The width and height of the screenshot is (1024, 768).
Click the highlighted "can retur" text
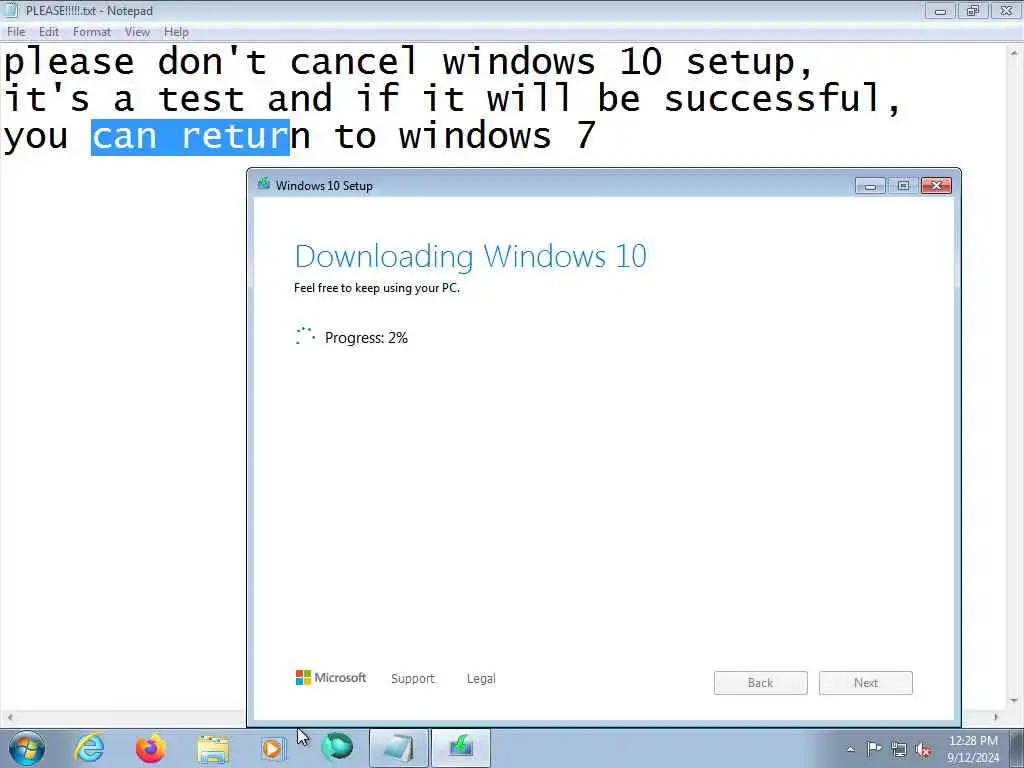[x=190, y=136]
